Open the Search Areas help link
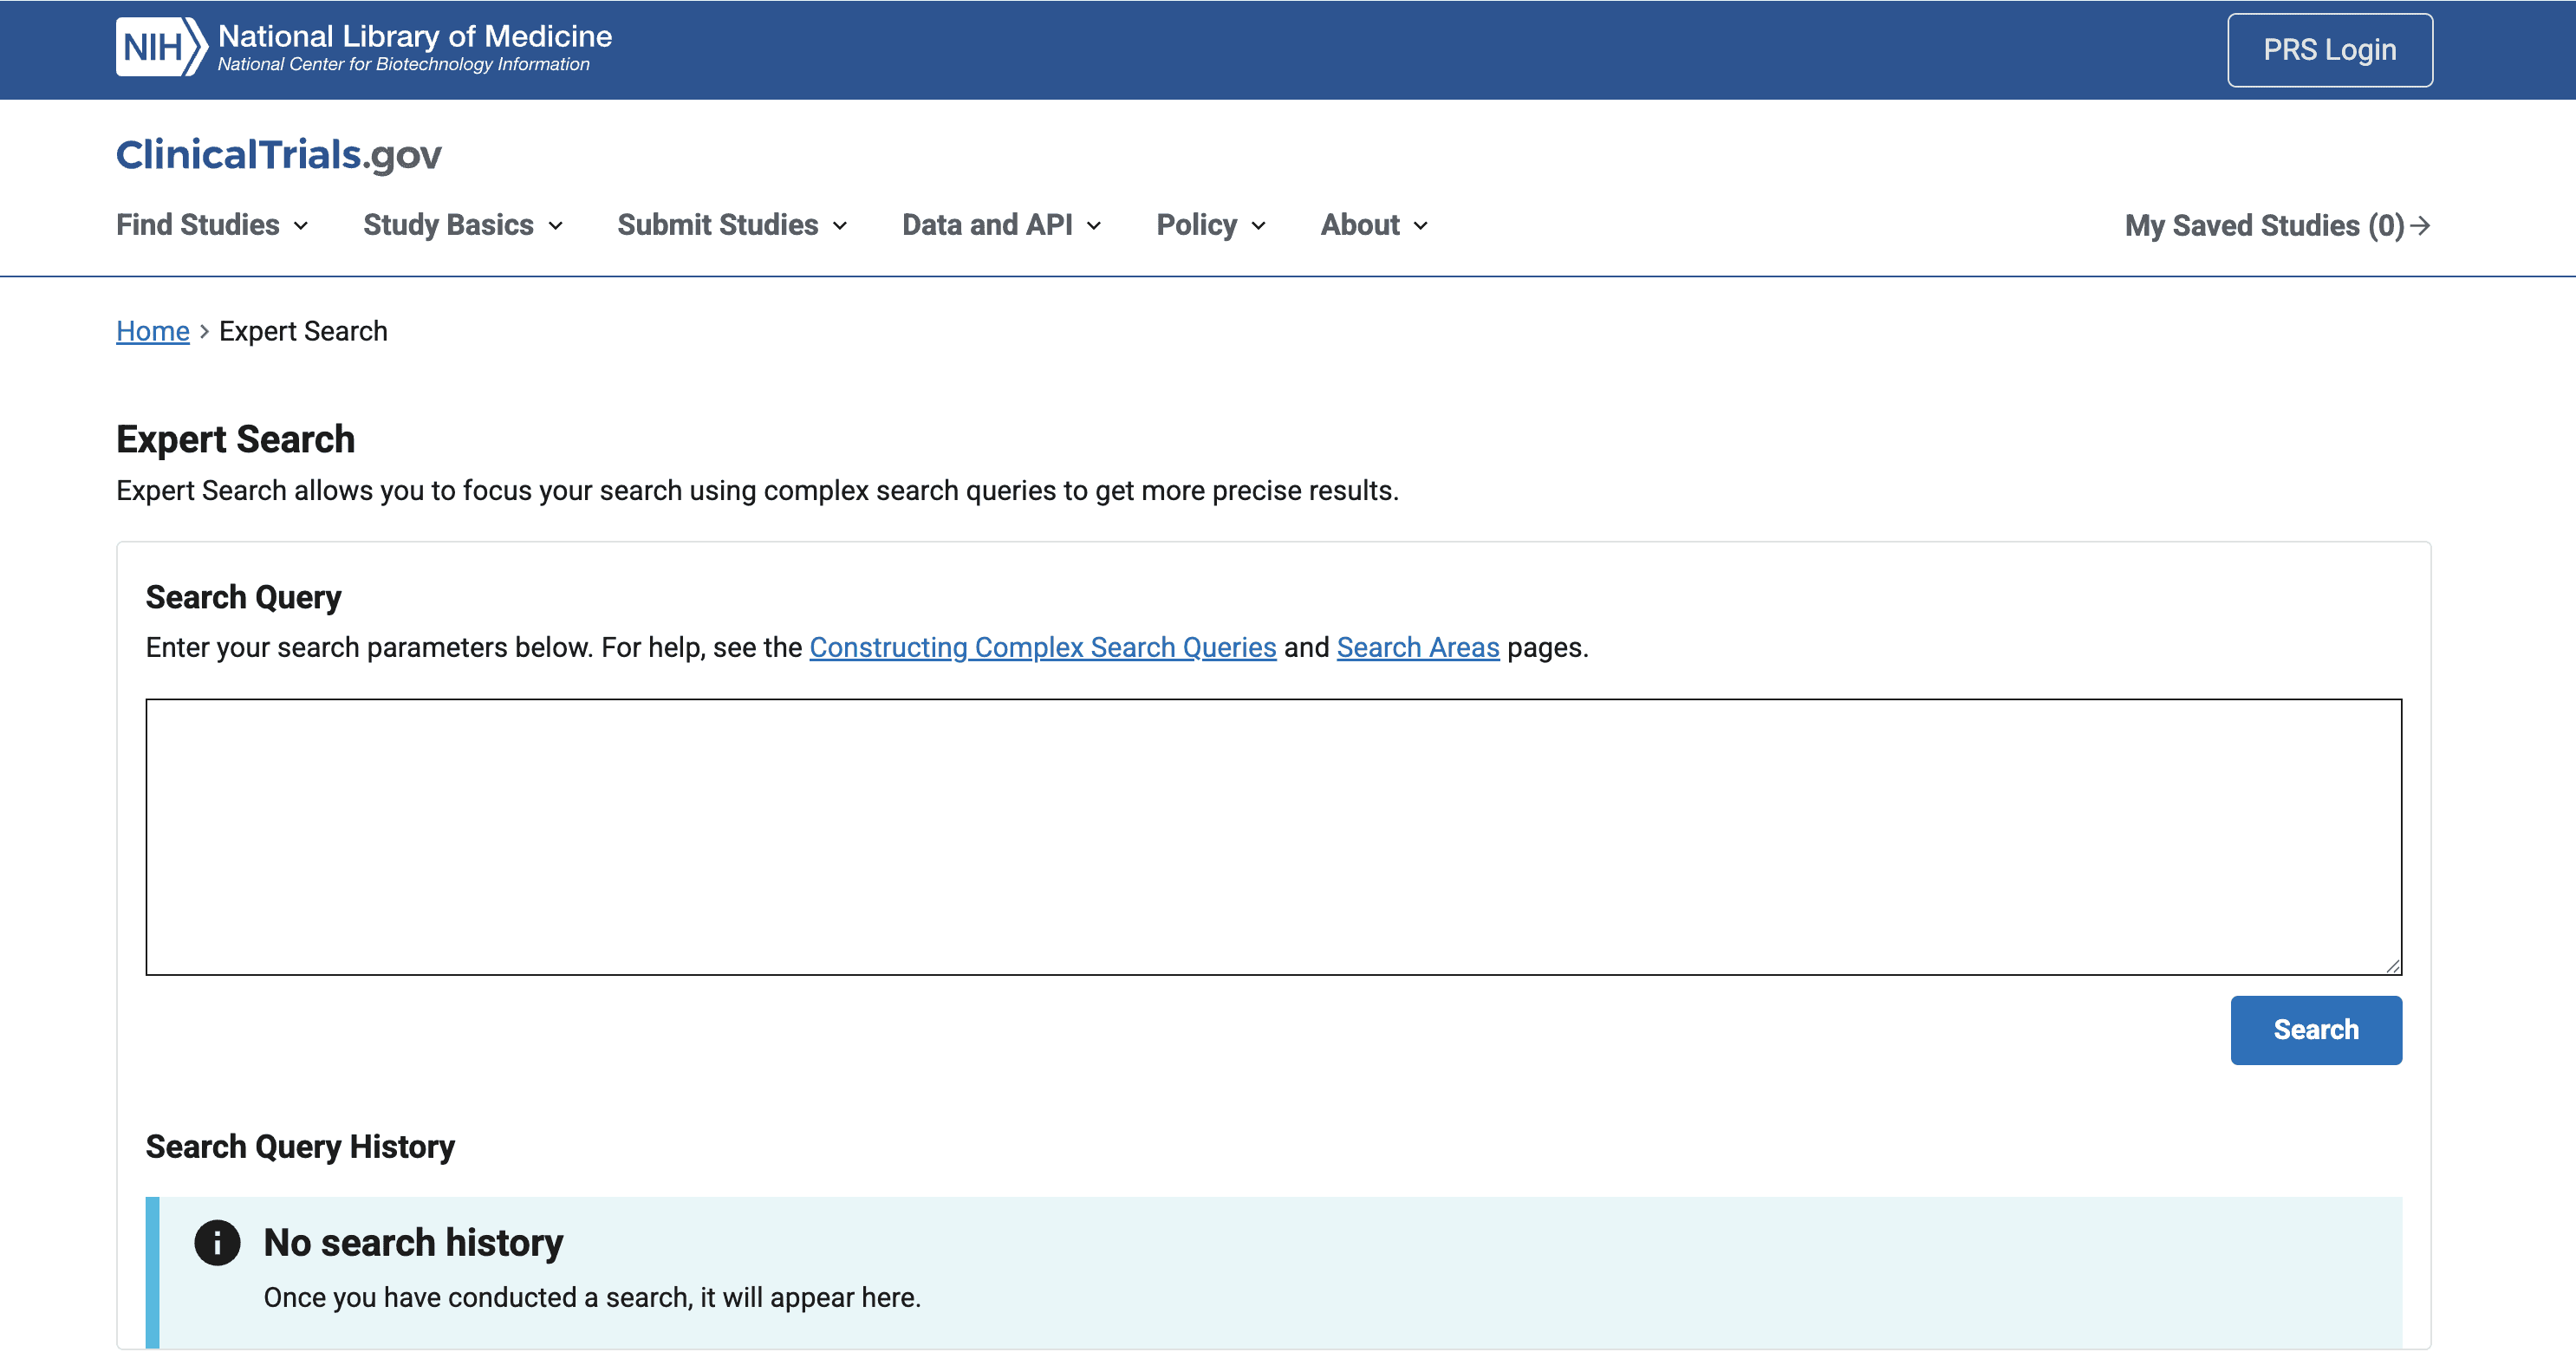 [1417, 648]
